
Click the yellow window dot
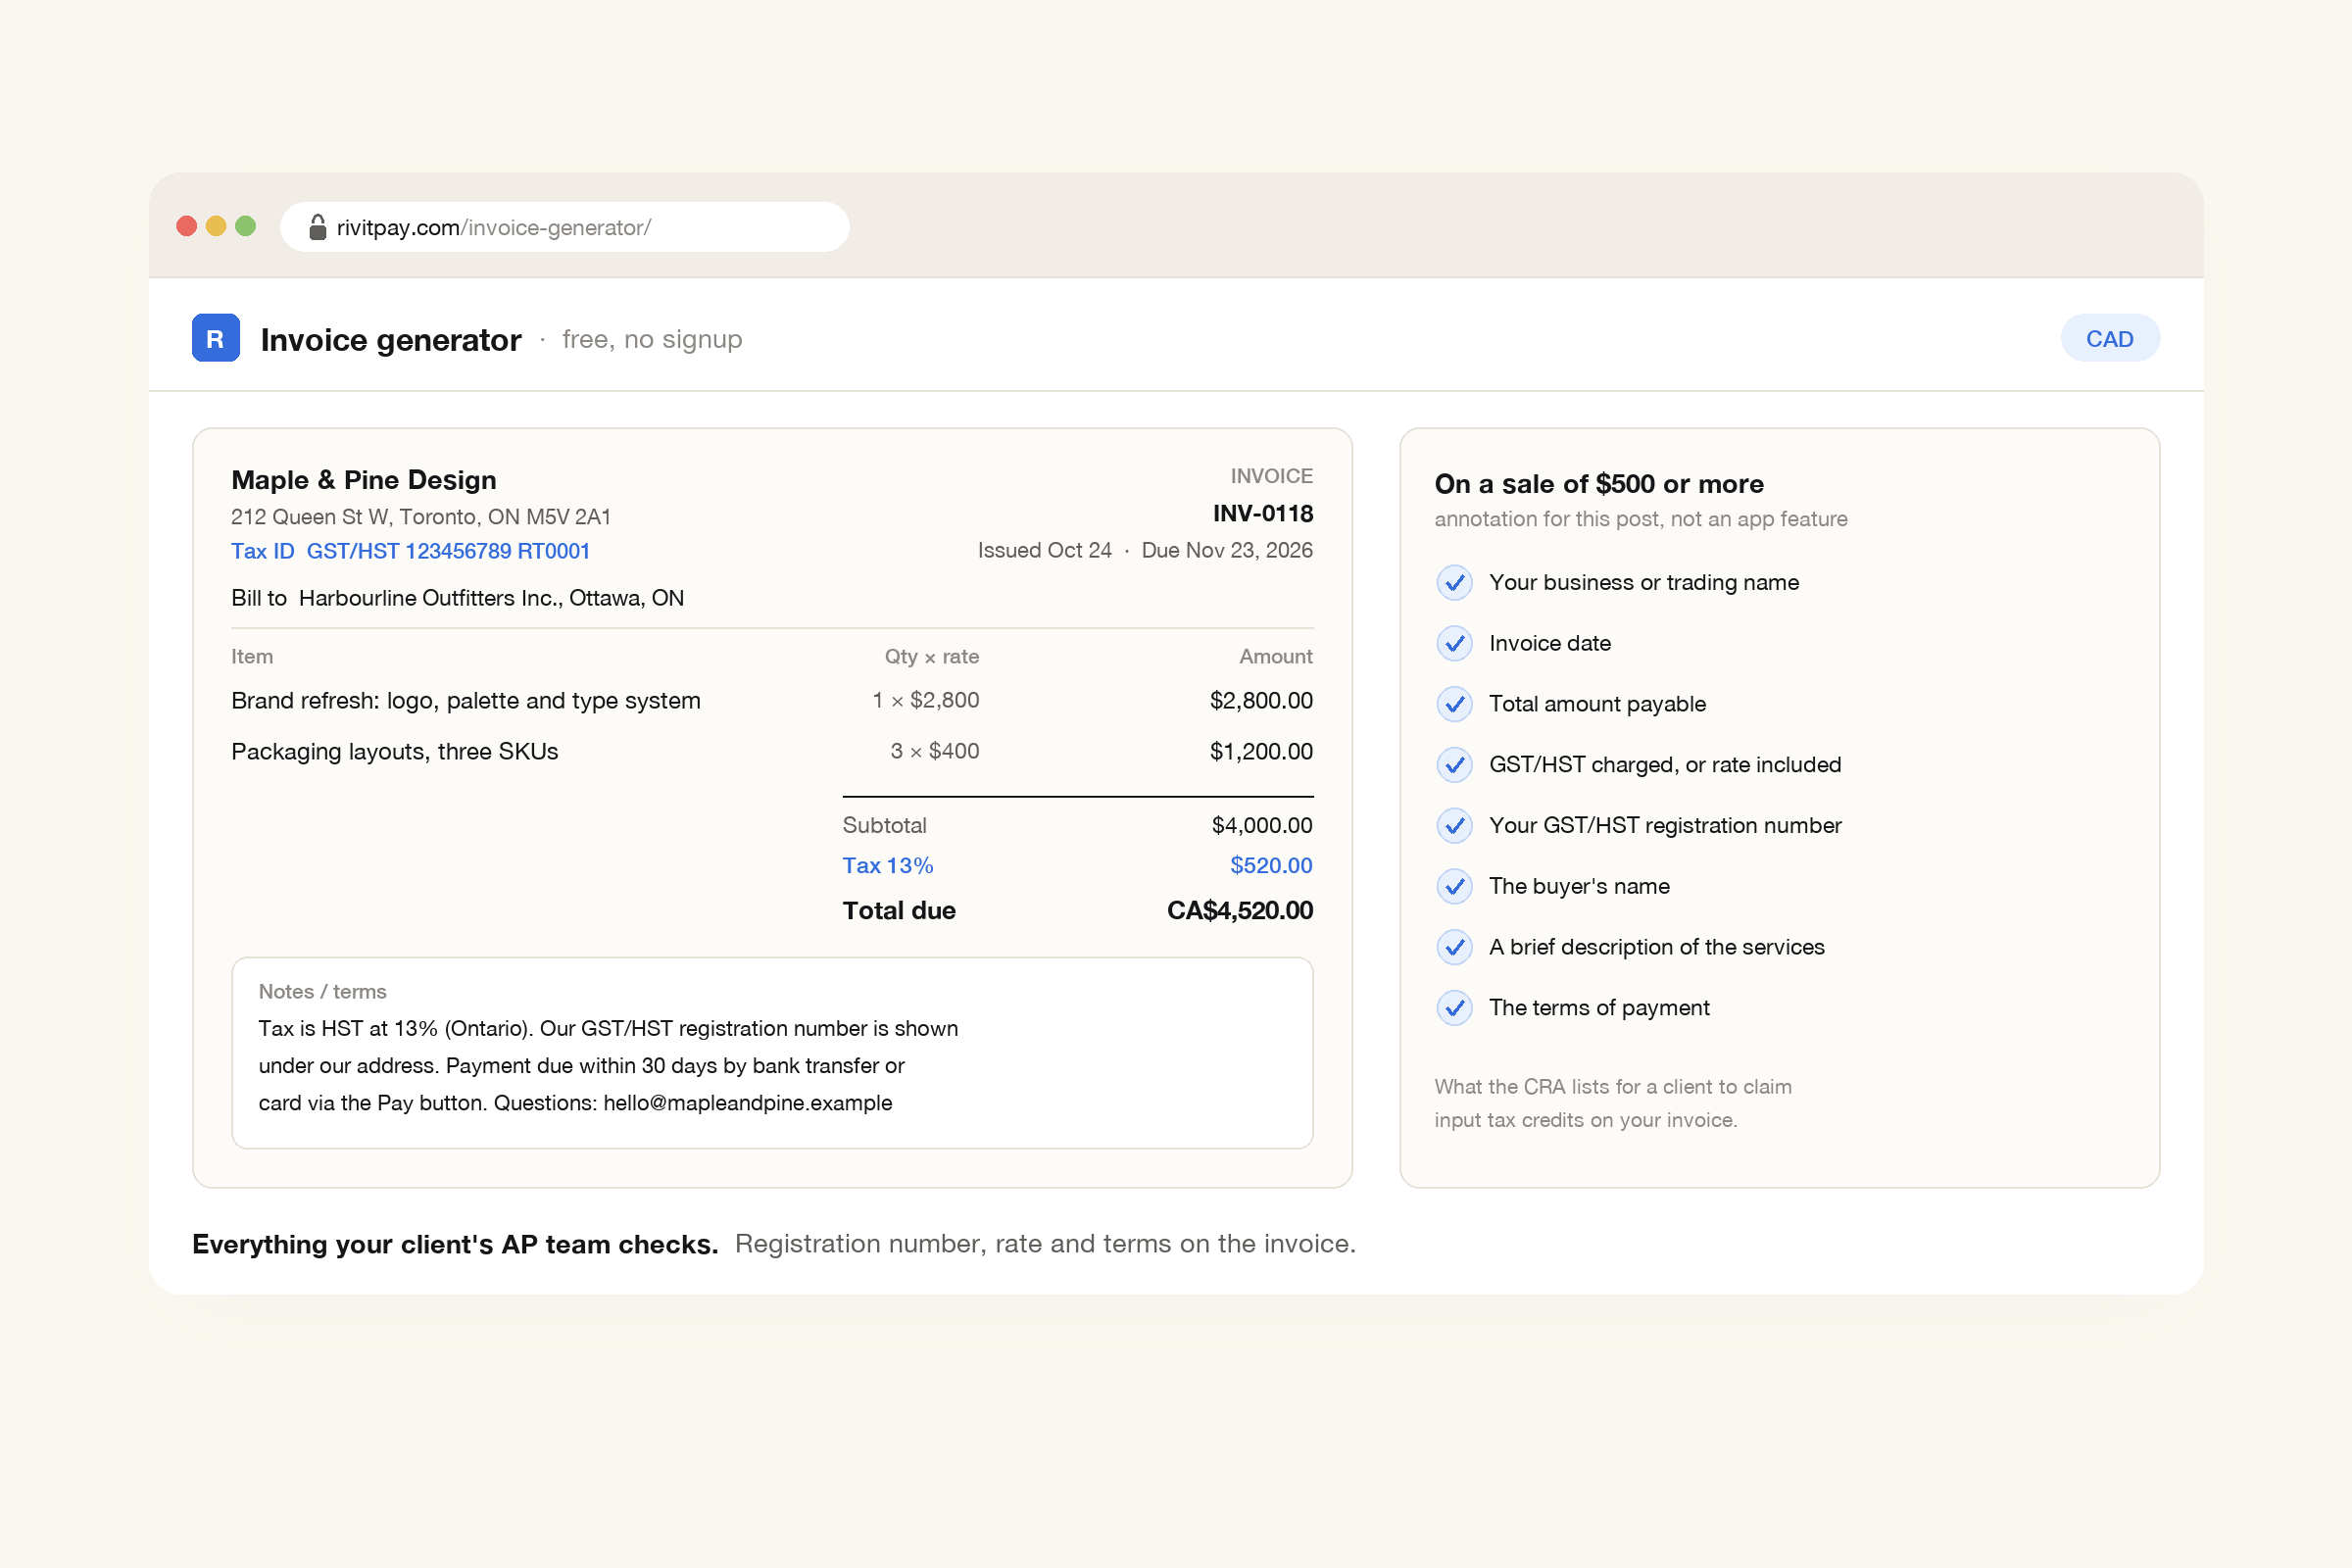coord(216,226)
